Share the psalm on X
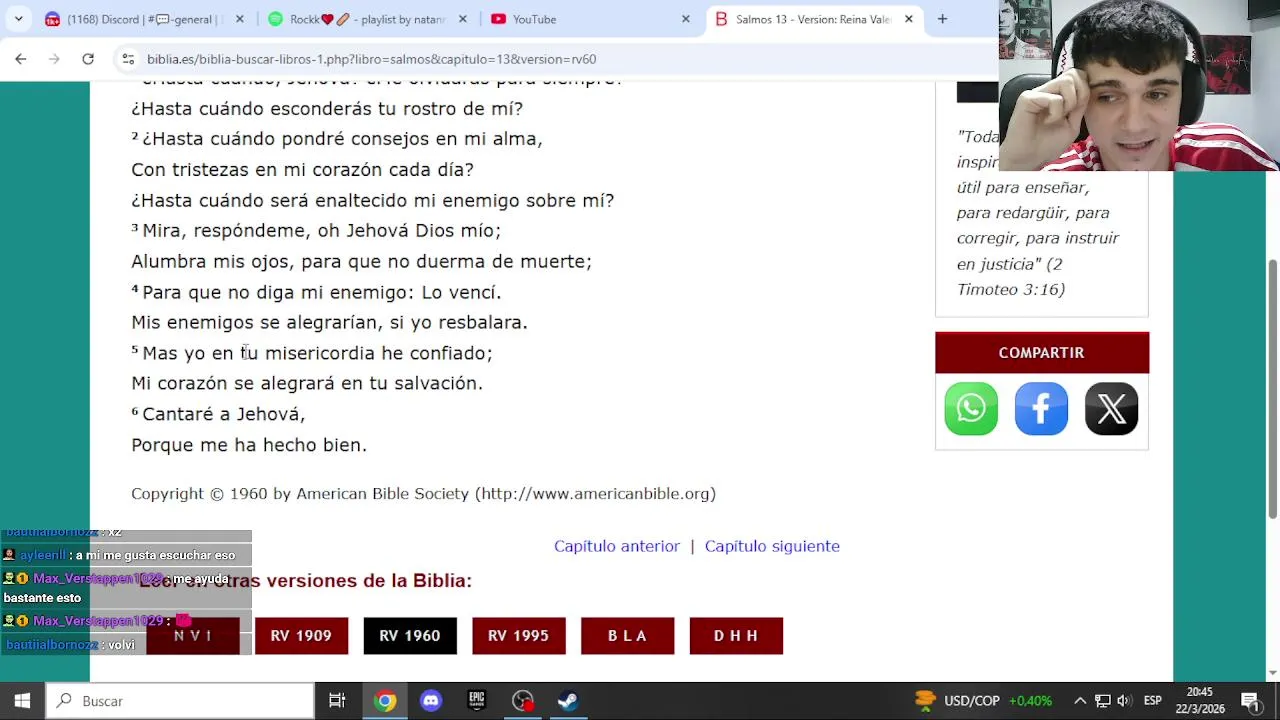The height and width of the screenshot is (720, 1280). coord(1111,408)
